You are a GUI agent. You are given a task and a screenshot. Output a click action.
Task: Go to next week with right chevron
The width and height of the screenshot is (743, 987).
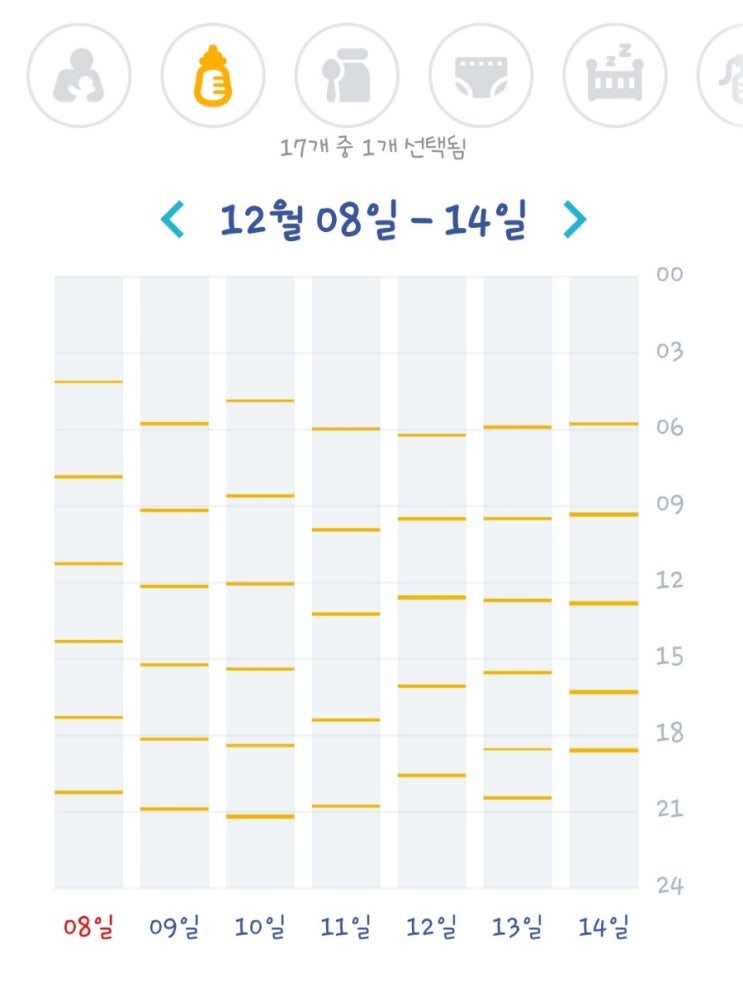(573, 219)
